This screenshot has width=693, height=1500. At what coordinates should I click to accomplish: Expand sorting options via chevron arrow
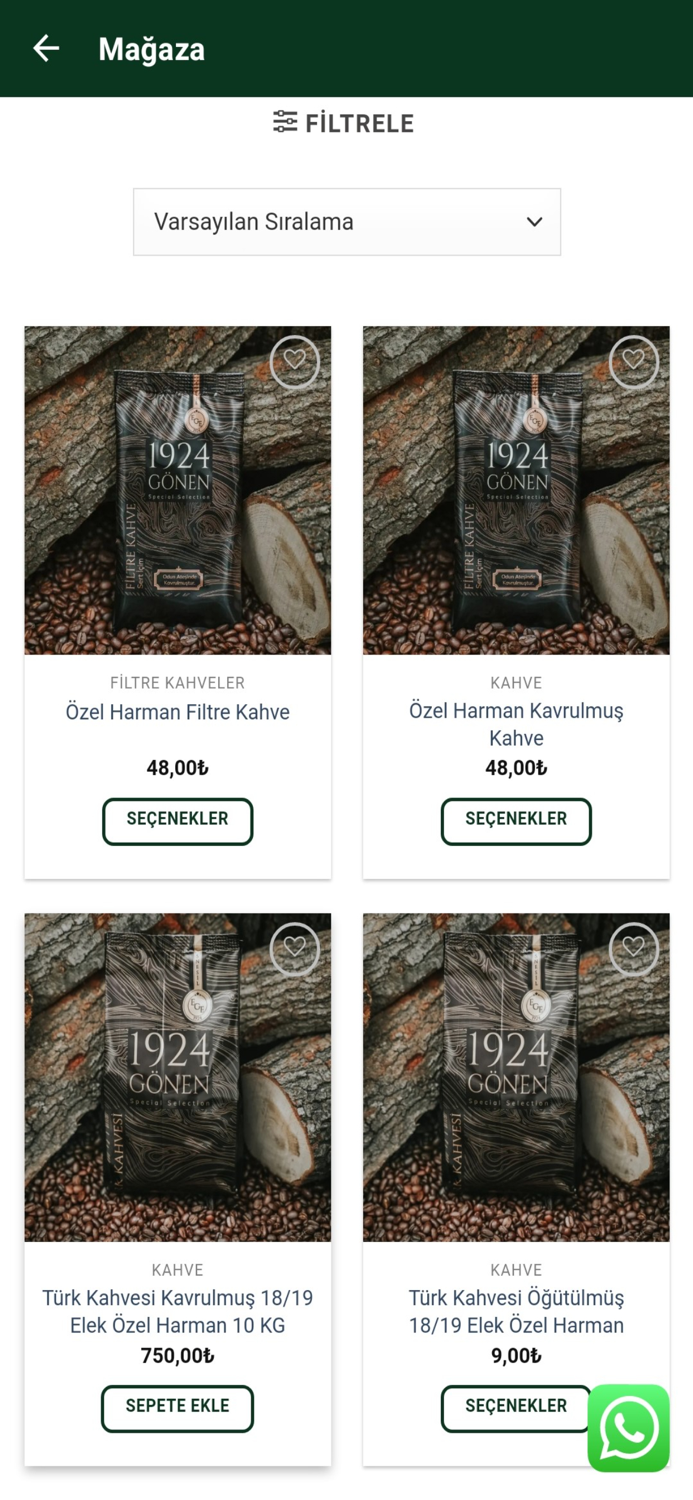point(535,222)
